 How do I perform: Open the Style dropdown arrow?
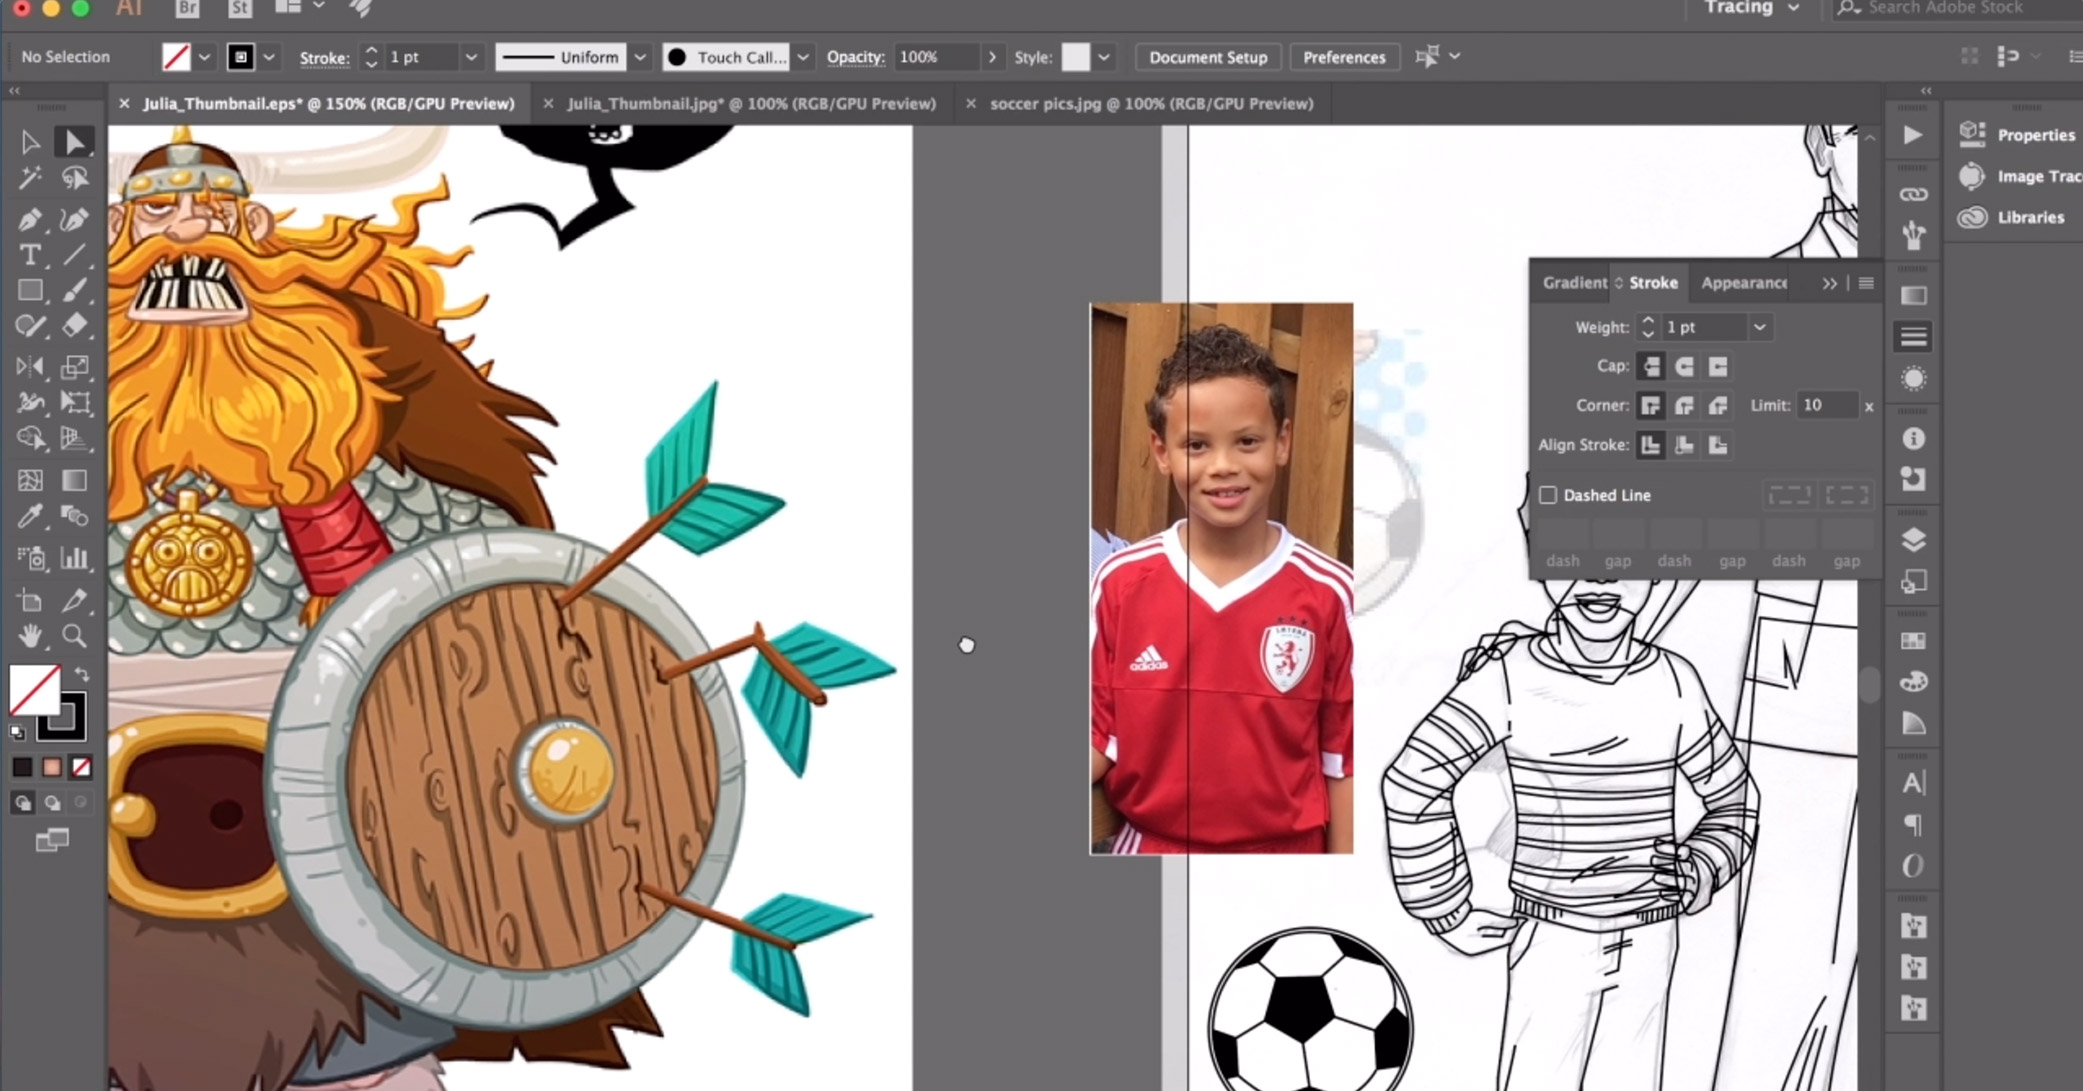click(x=1103, y=57)
